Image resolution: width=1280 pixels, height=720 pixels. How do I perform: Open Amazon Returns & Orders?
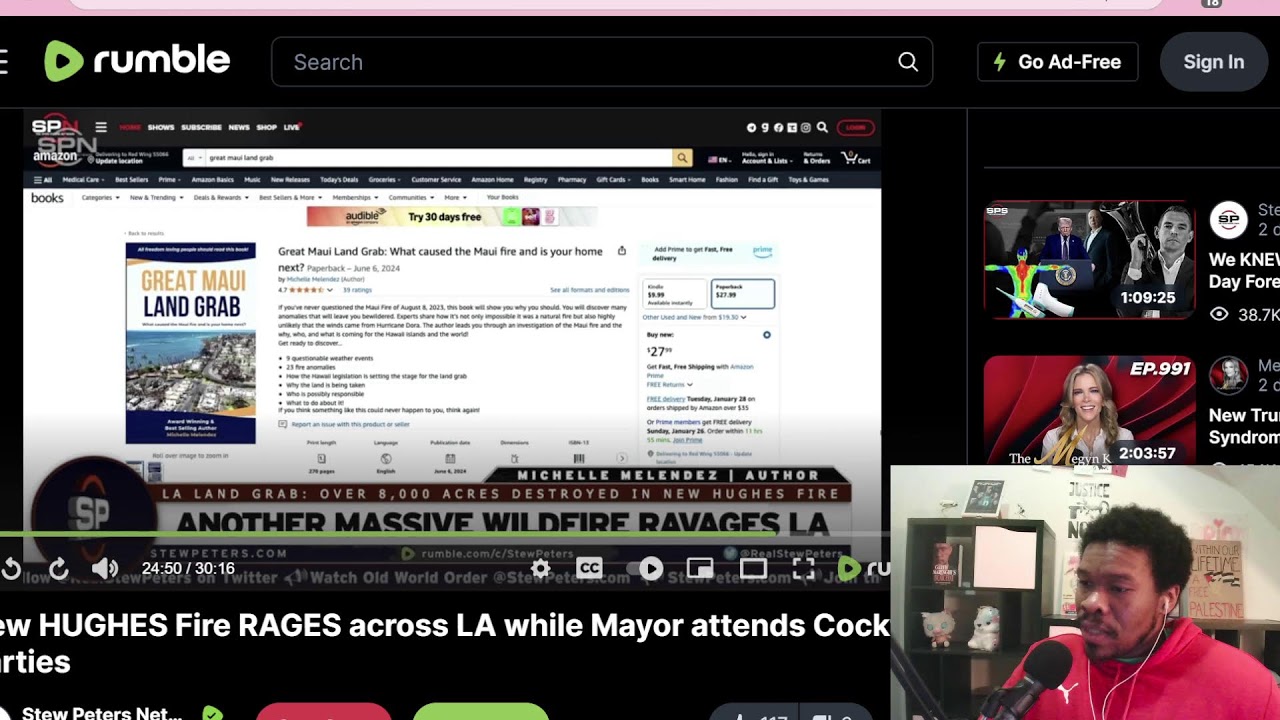[817, 158]
